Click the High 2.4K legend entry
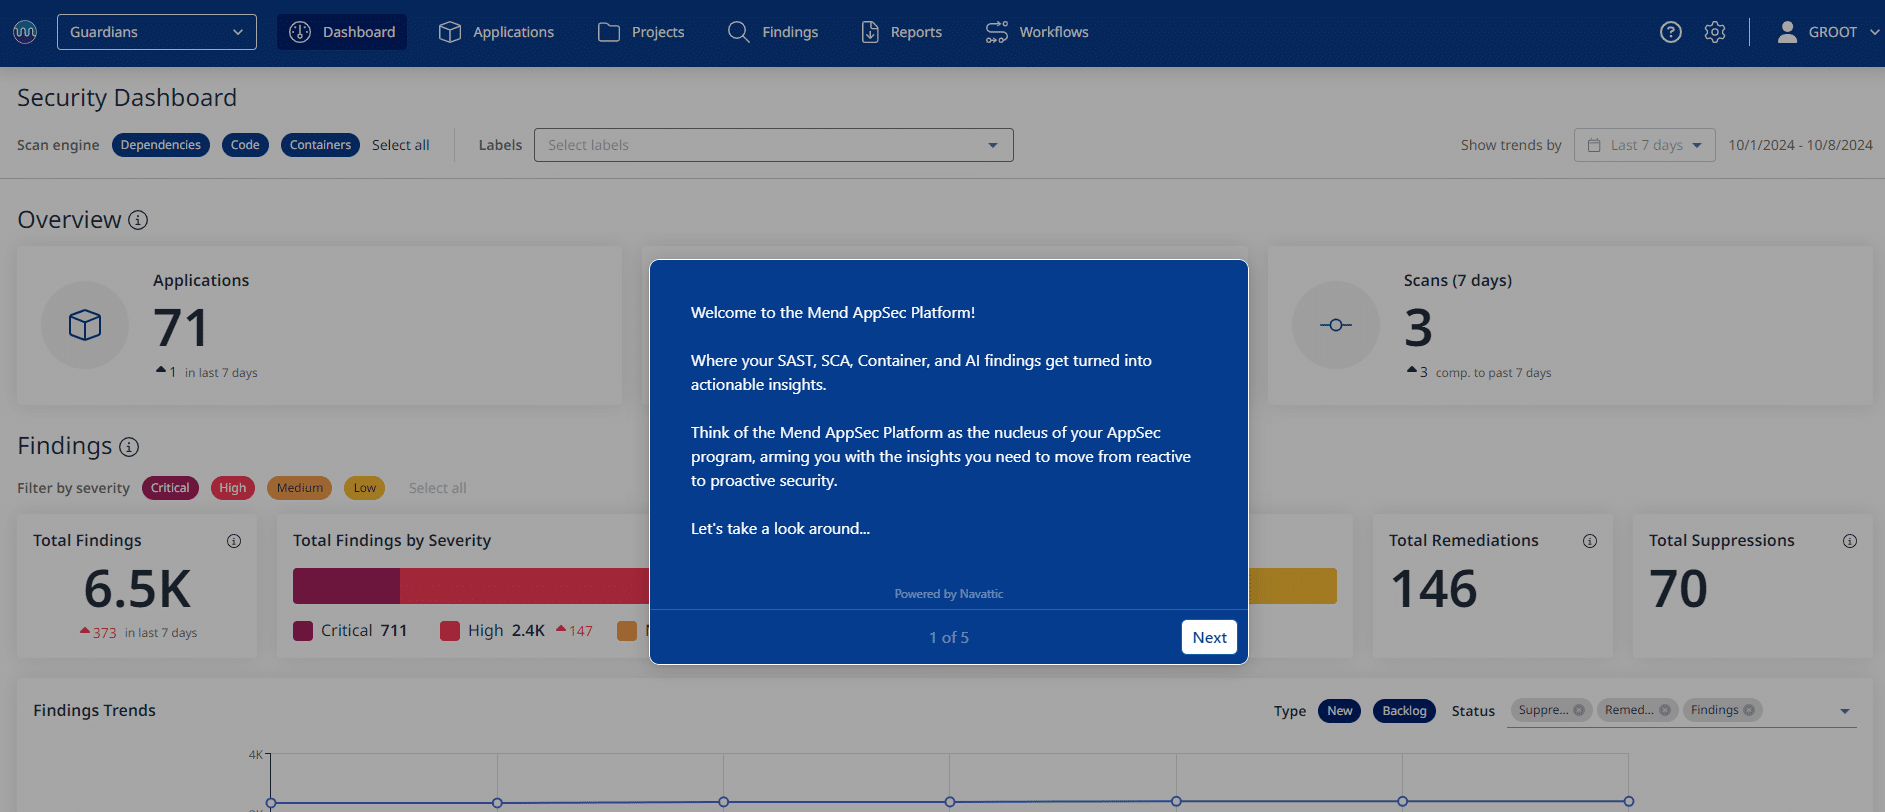The width and height of the screenshot is (1885, 812). [492, 631]
